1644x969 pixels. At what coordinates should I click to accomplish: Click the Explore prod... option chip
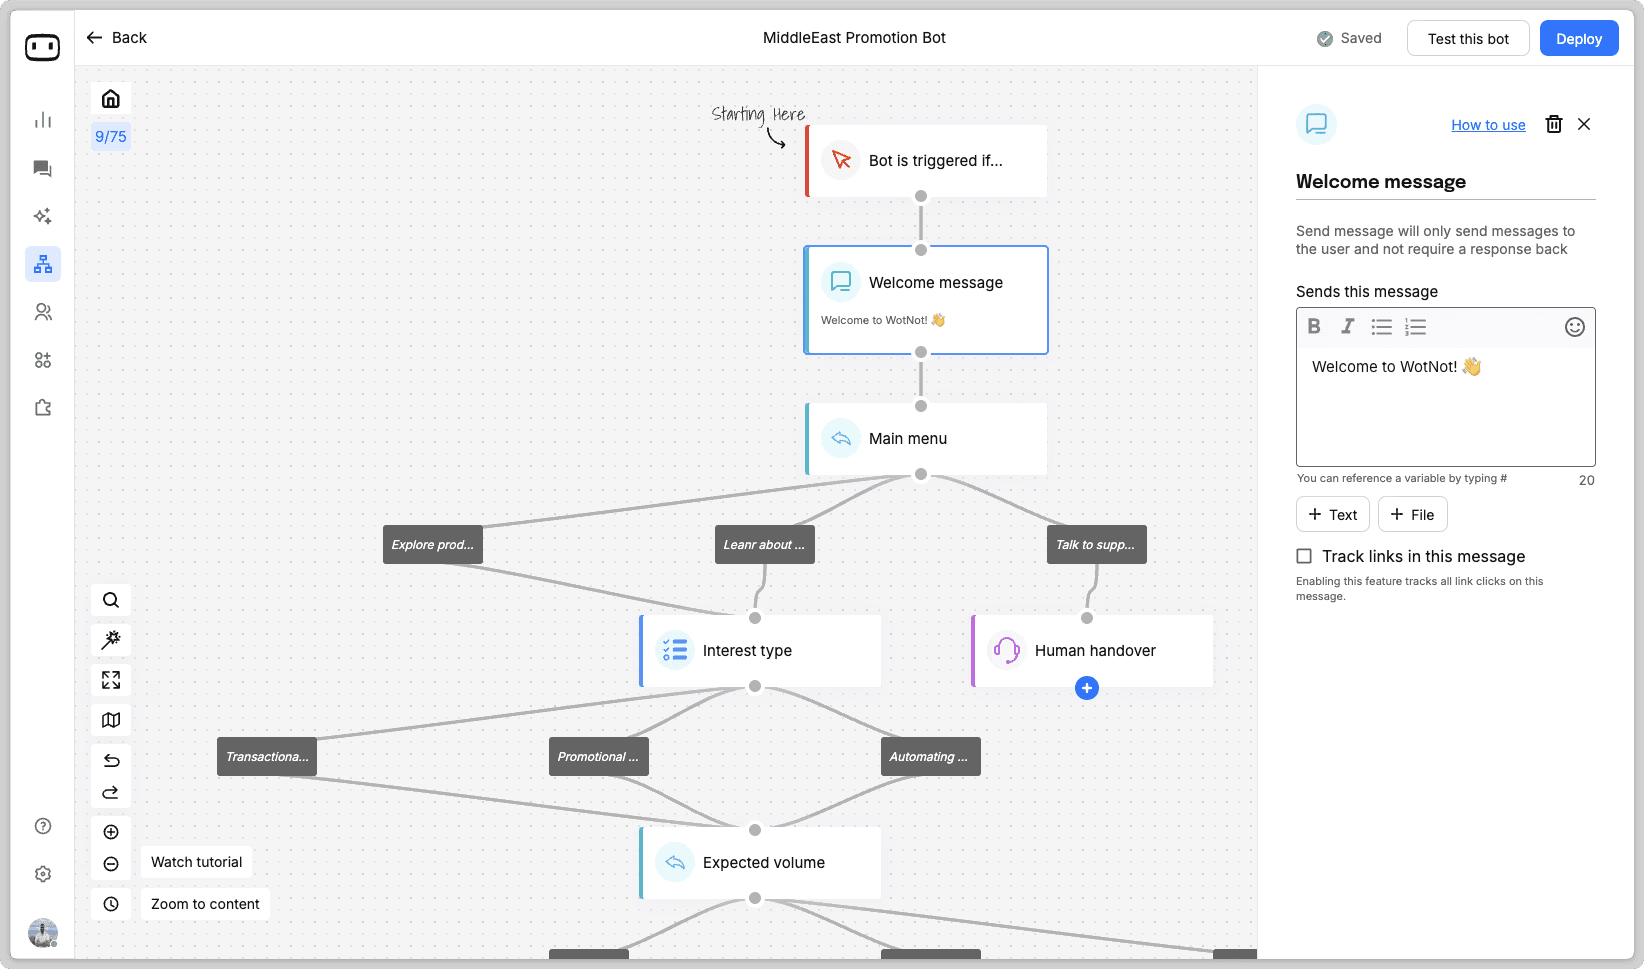click(433, 545)
